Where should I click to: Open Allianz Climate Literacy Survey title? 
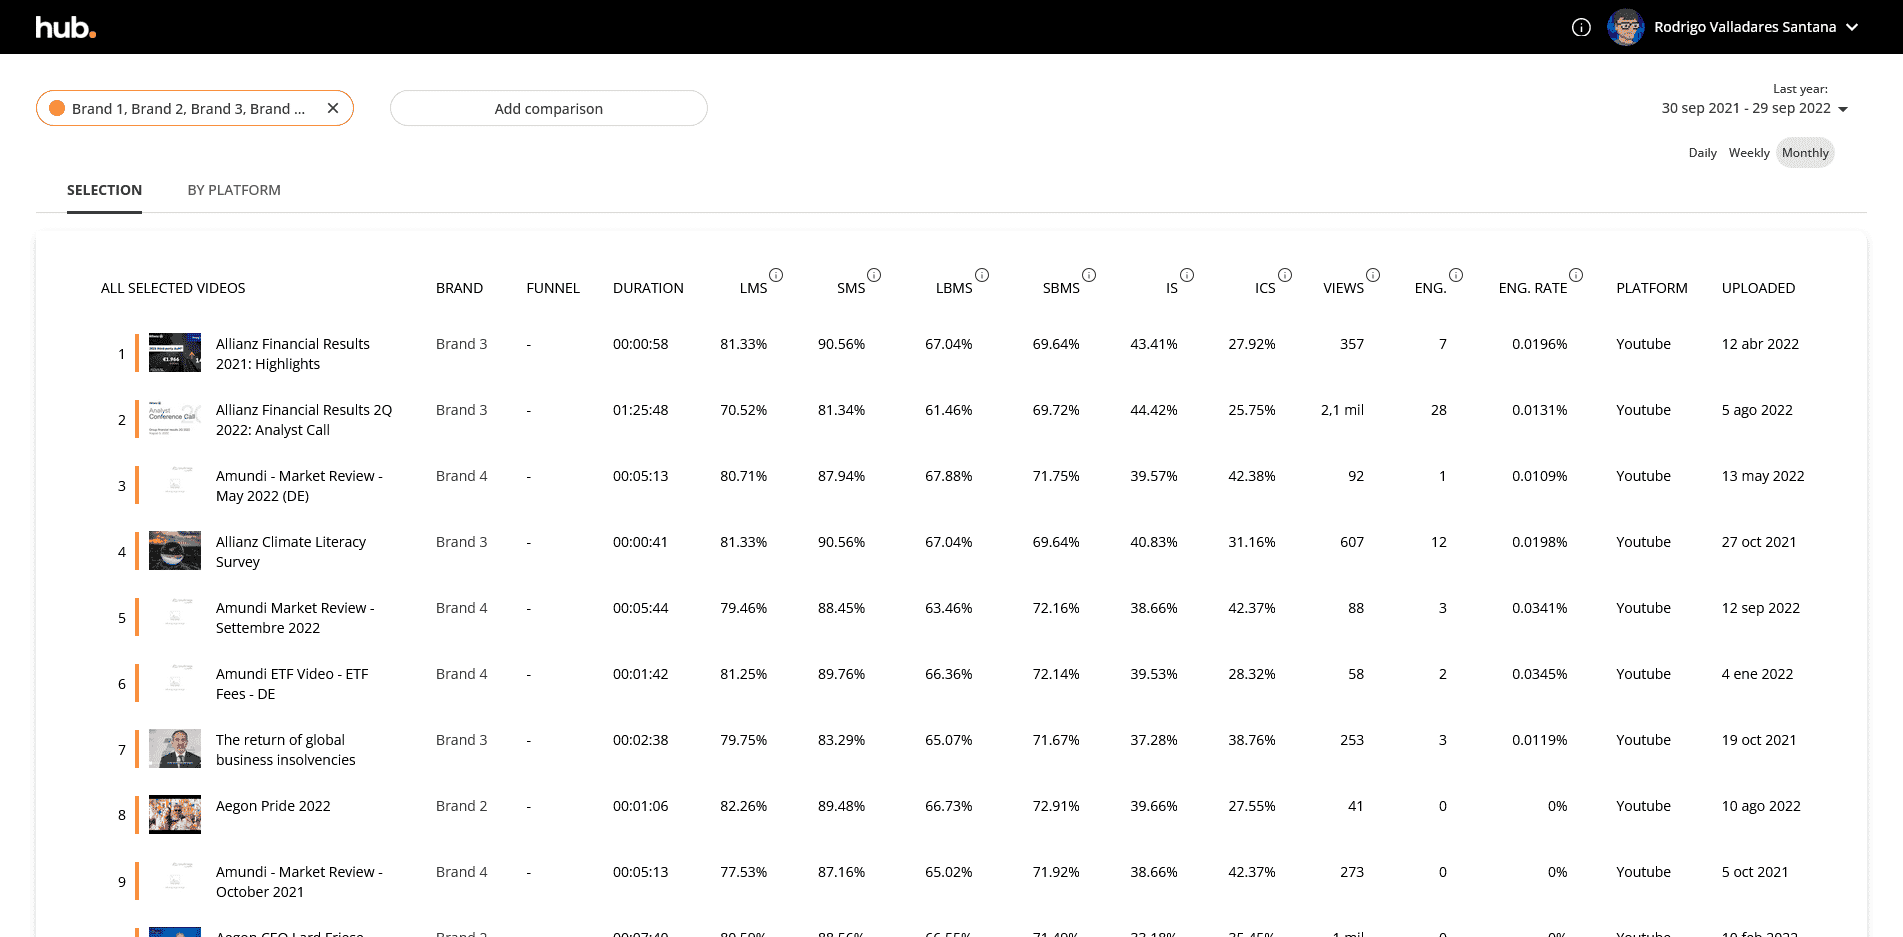(291, 552)
